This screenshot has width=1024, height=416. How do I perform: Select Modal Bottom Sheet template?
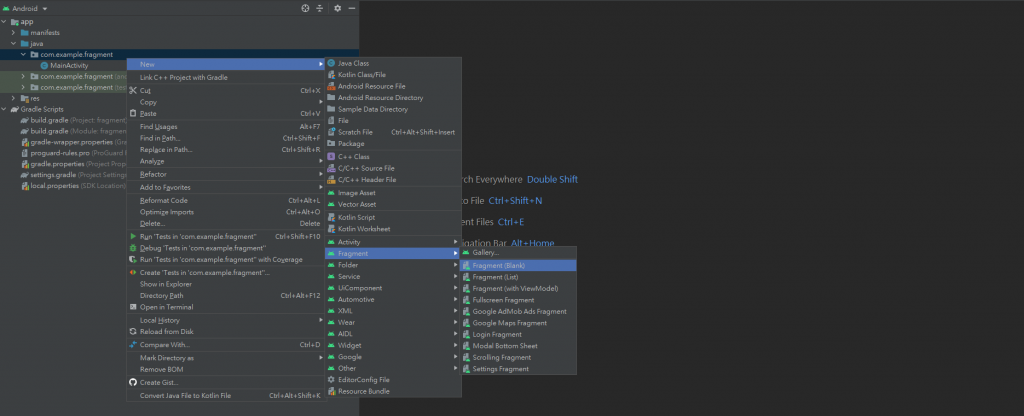point(518,346)
